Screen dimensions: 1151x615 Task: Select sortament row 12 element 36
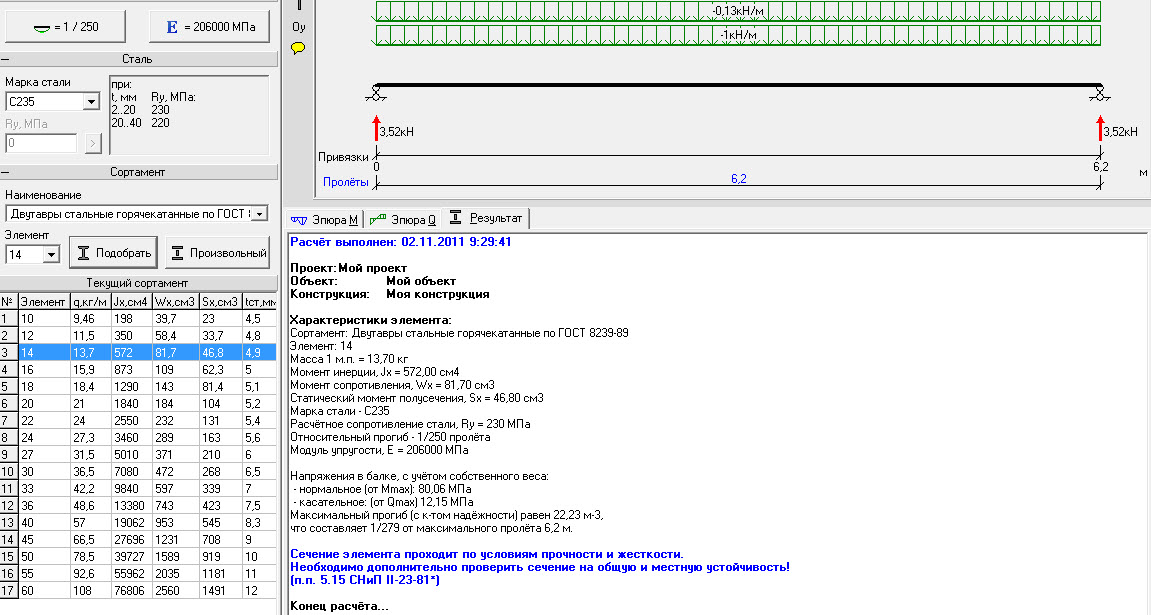pyautogui.click(x=138, y=505)
